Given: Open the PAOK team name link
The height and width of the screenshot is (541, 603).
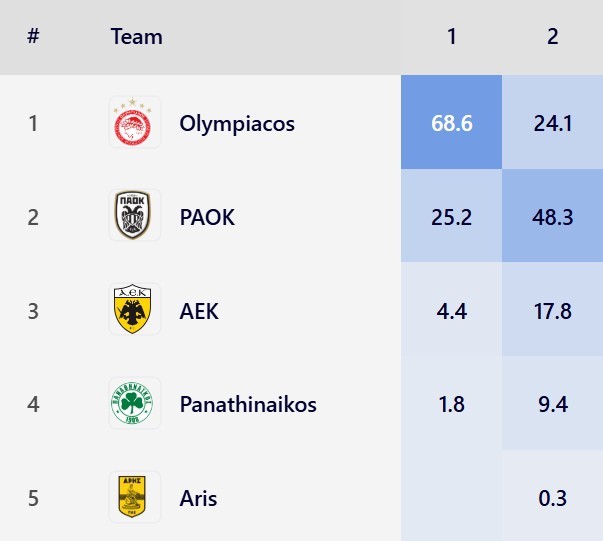Looking at the screenshot, I should 207,217.
